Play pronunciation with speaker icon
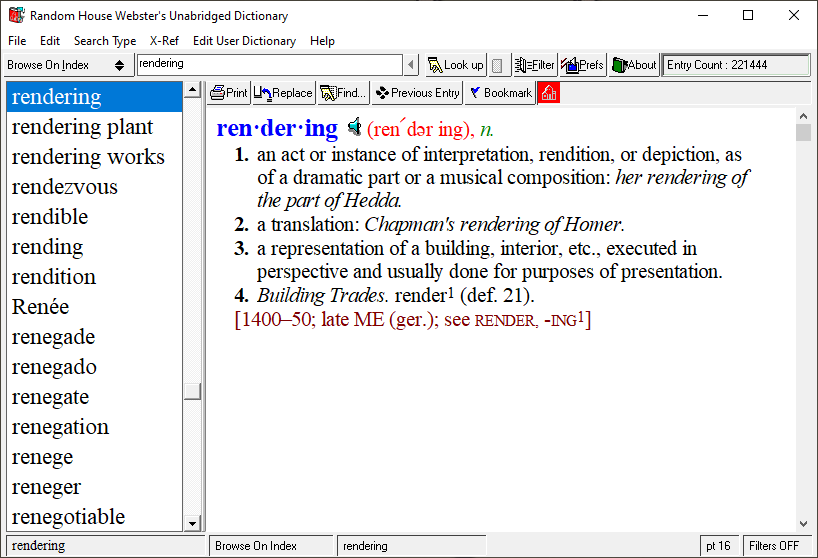818x558 pixels. pyautogui.click(x=354, y=128)
